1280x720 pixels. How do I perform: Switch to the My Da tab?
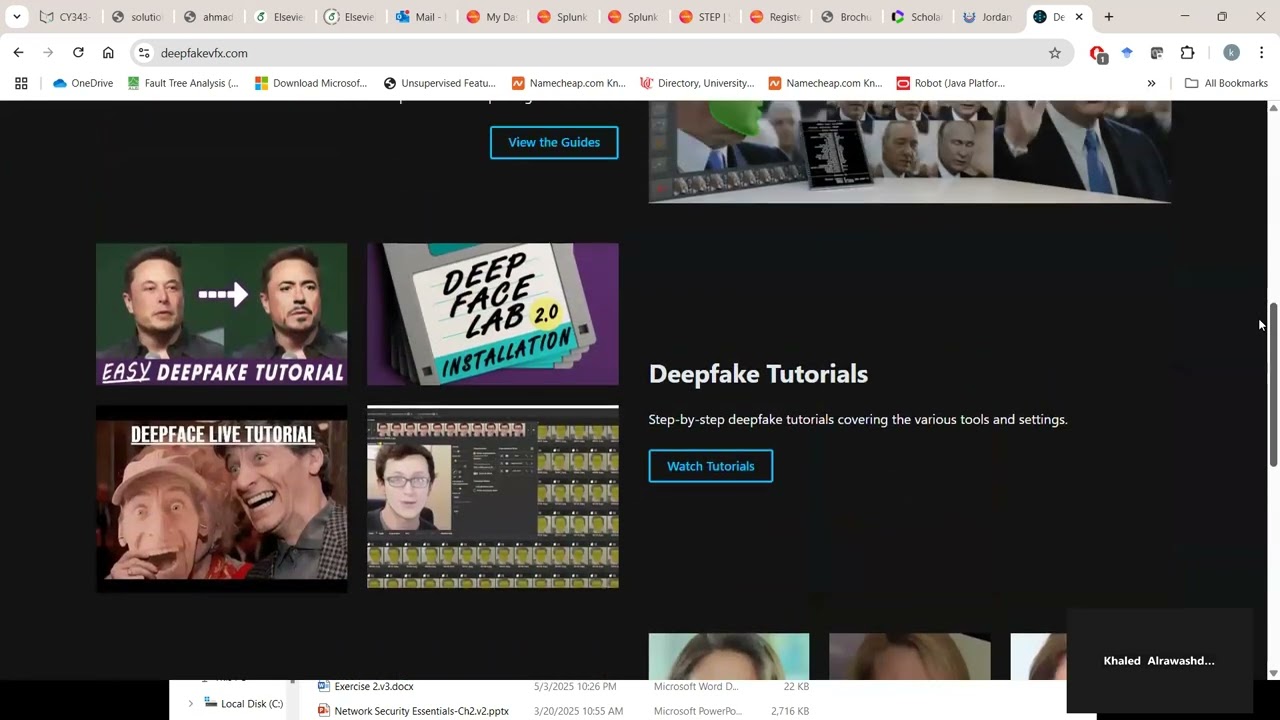pos(492,17)
